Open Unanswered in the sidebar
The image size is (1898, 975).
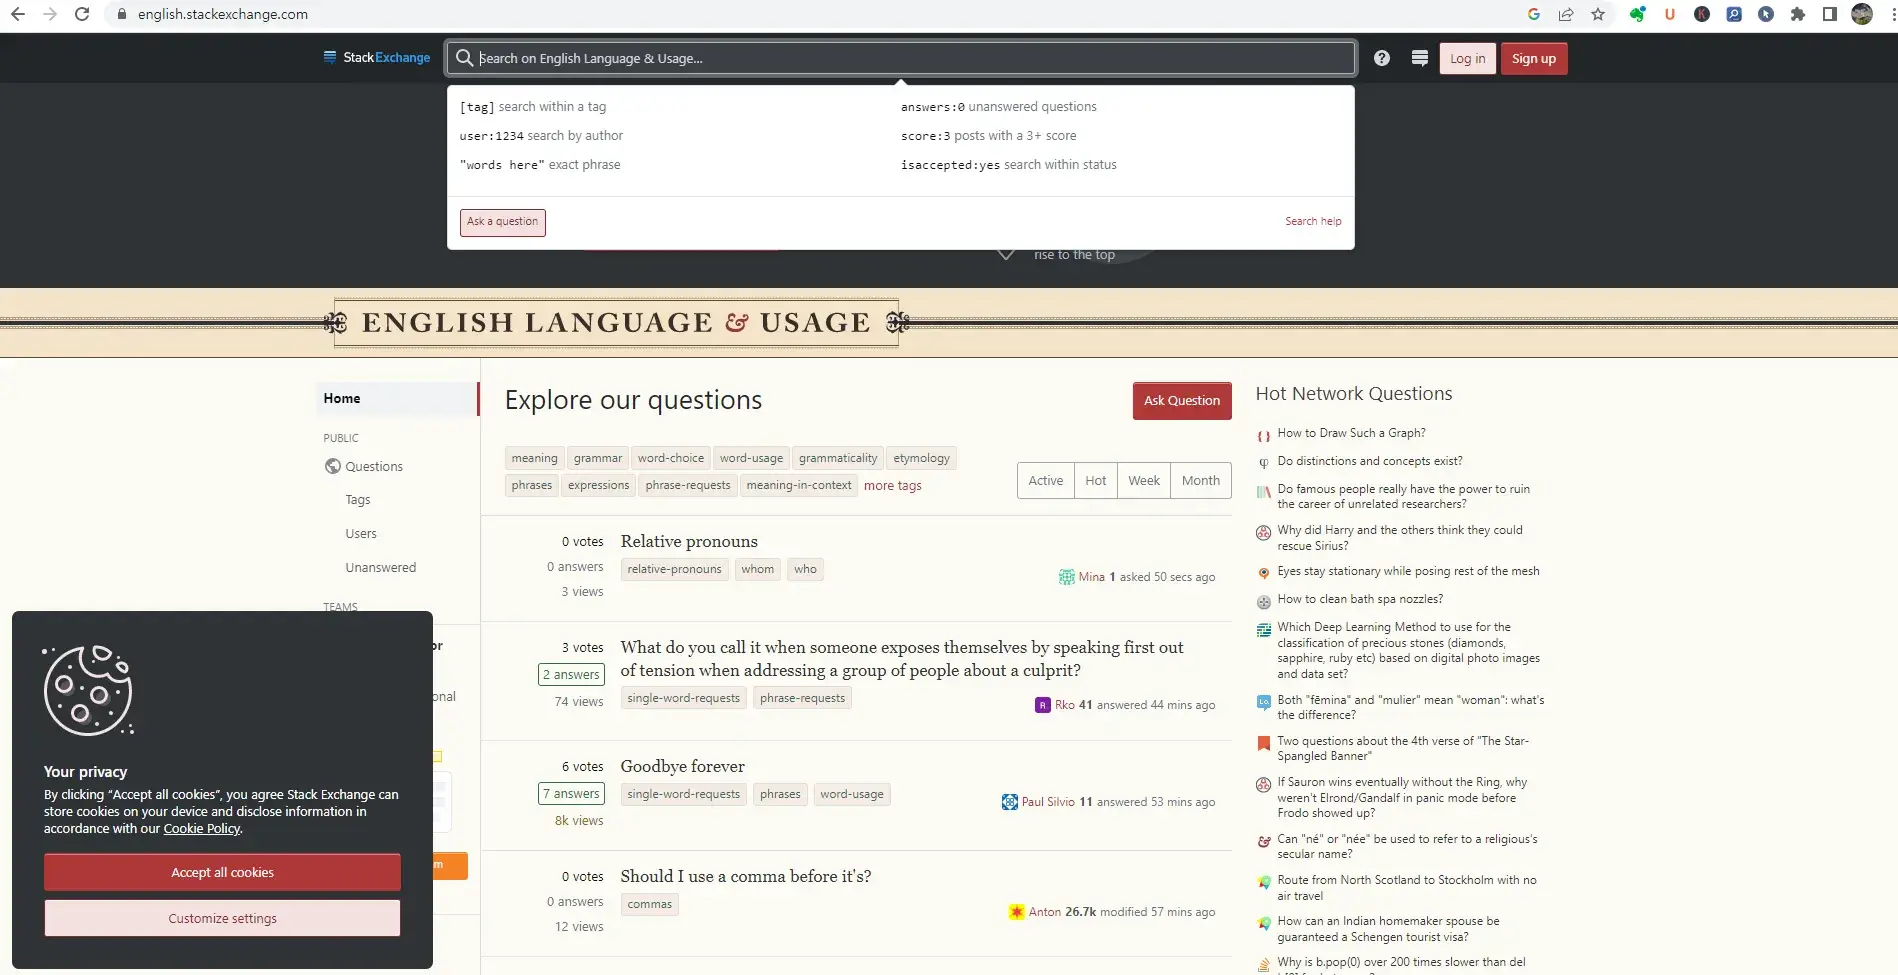click(381, 568)
